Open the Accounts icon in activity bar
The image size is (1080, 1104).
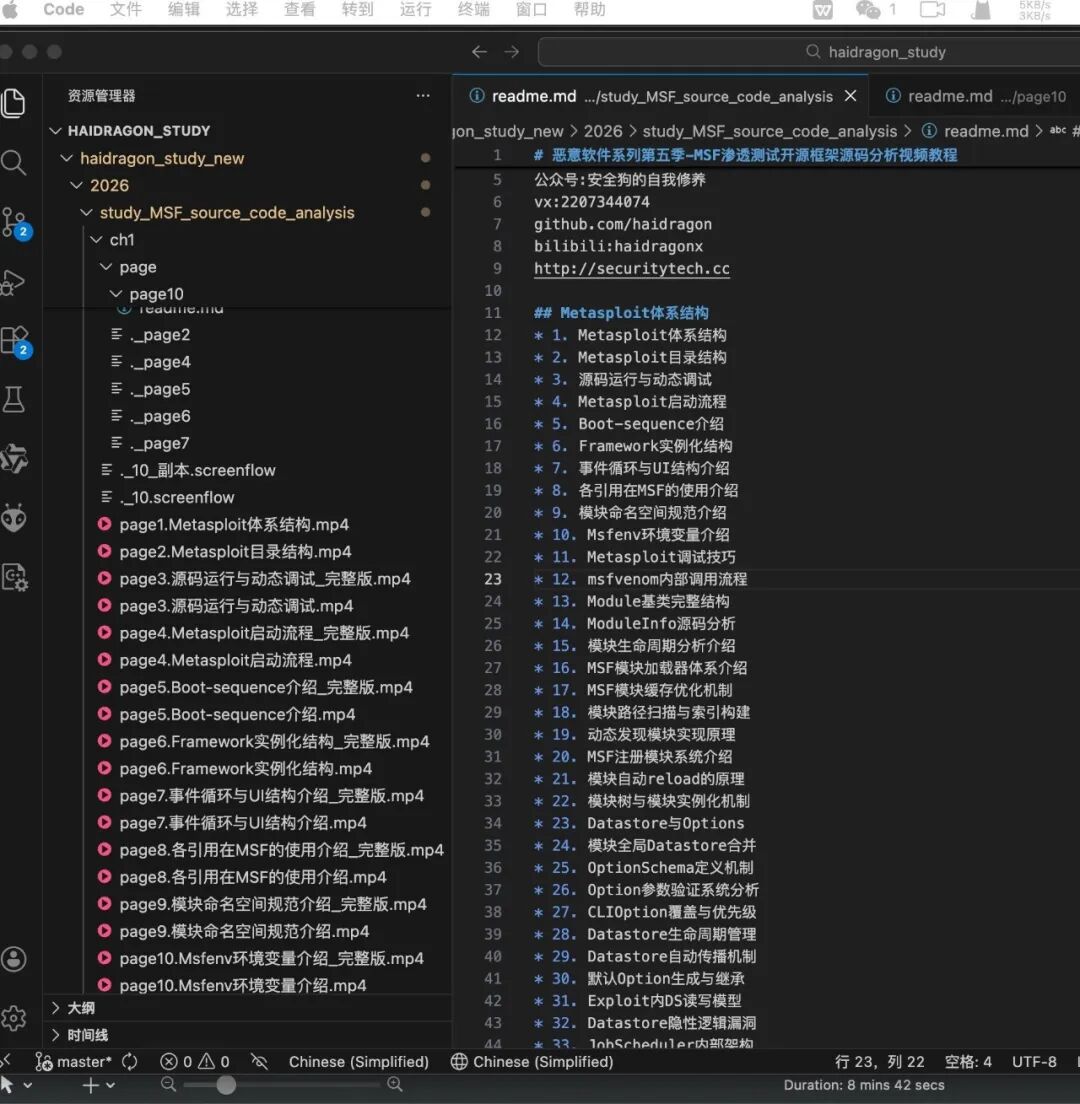pyautogui.click(x=14, y=959)
